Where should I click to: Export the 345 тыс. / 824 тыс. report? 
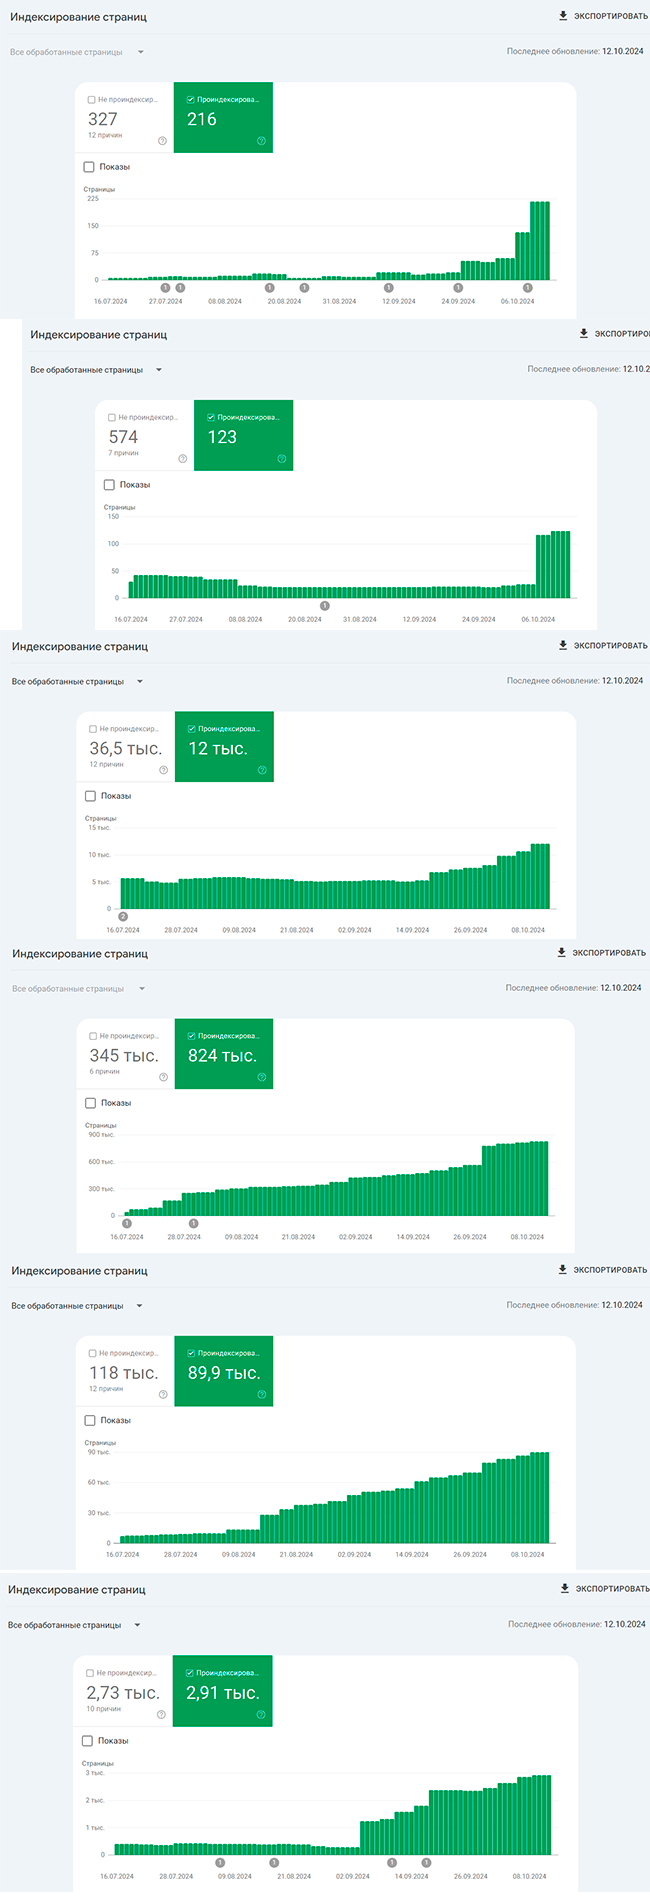pyautogui.click(x=601, y=953)
